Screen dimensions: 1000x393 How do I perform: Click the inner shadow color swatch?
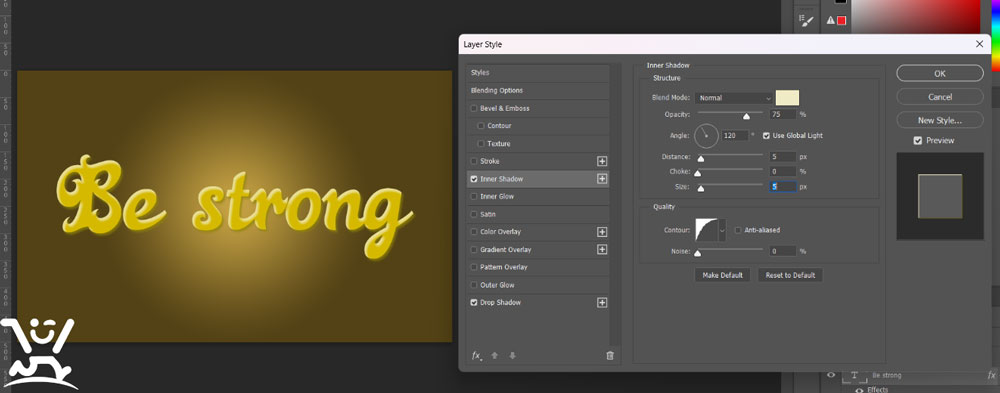[787, 98]
